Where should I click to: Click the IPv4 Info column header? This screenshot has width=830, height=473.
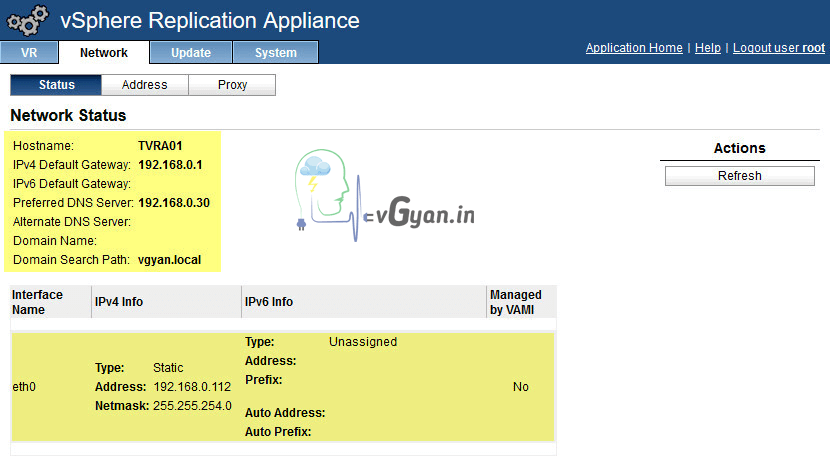pyautogui.click(x=121, y=302)
